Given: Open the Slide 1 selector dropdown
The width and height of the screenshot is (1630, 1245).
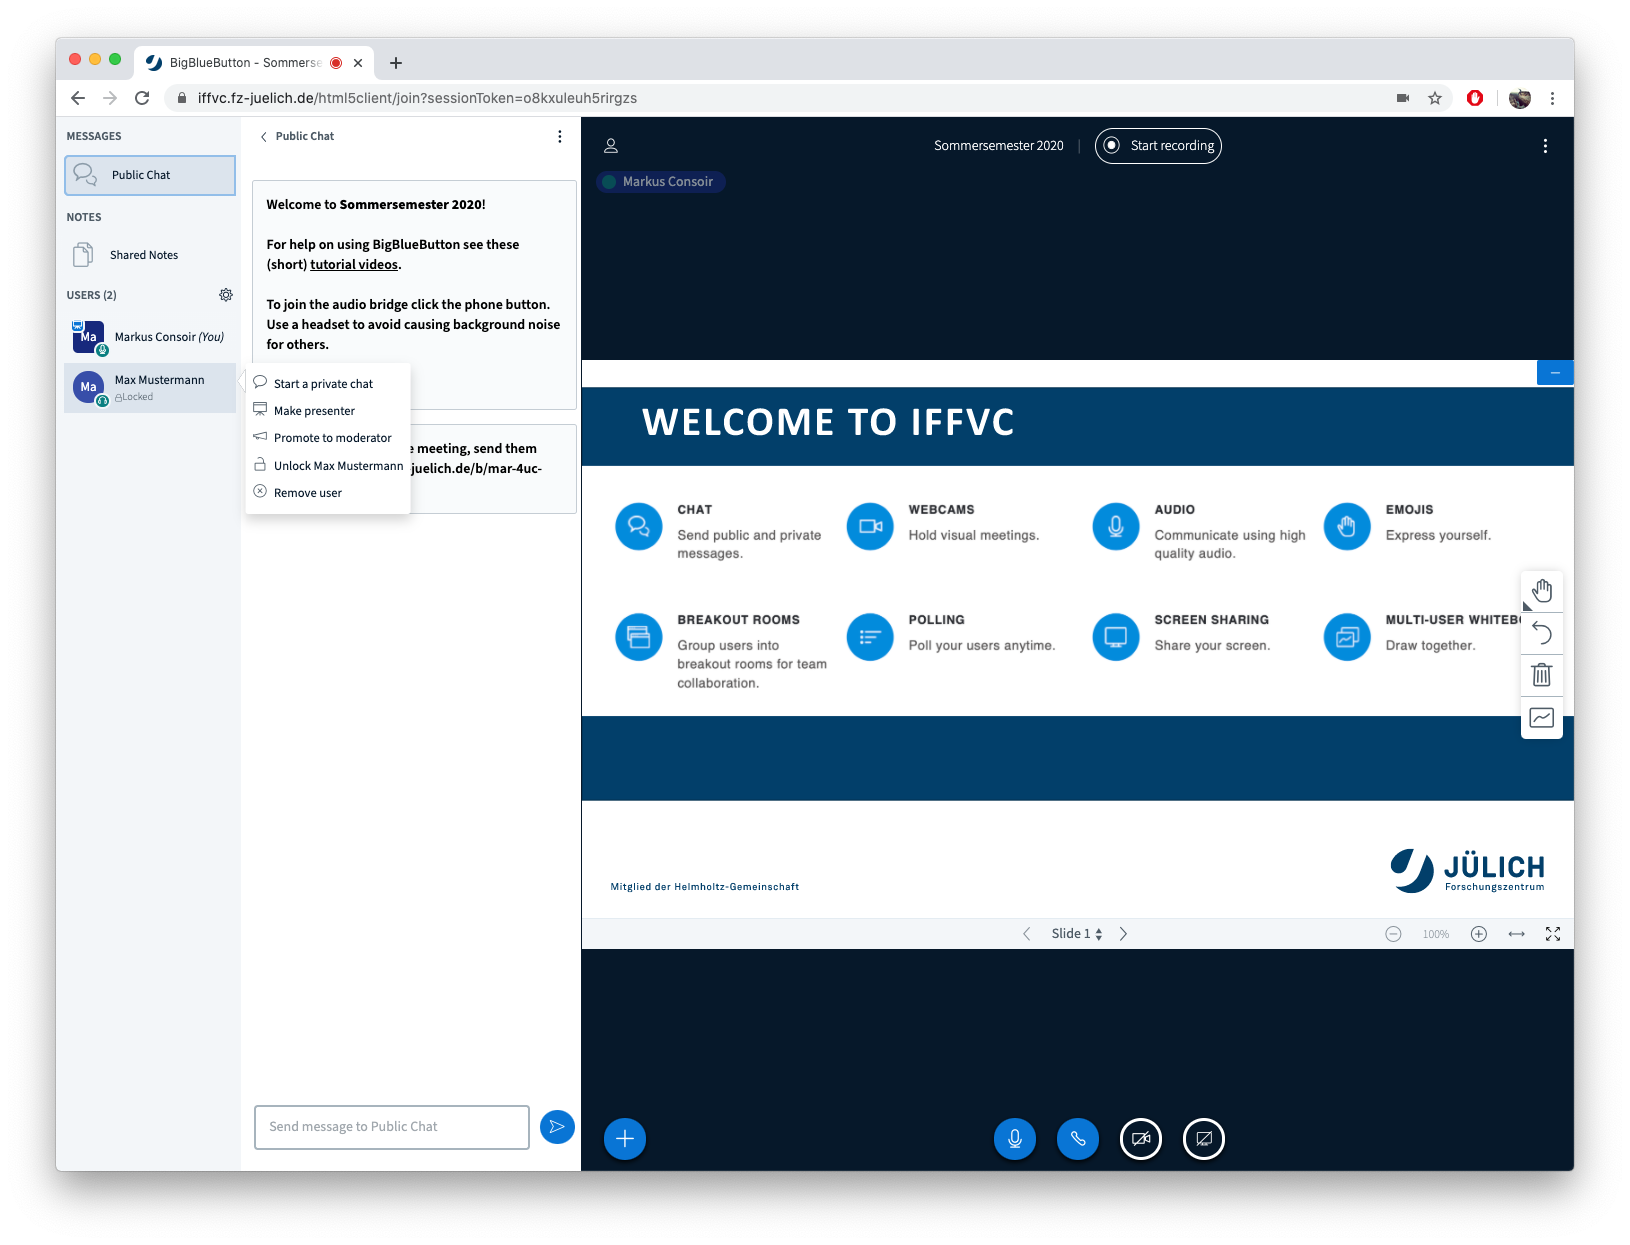Looking at the screenshot, I should 1076,934.
